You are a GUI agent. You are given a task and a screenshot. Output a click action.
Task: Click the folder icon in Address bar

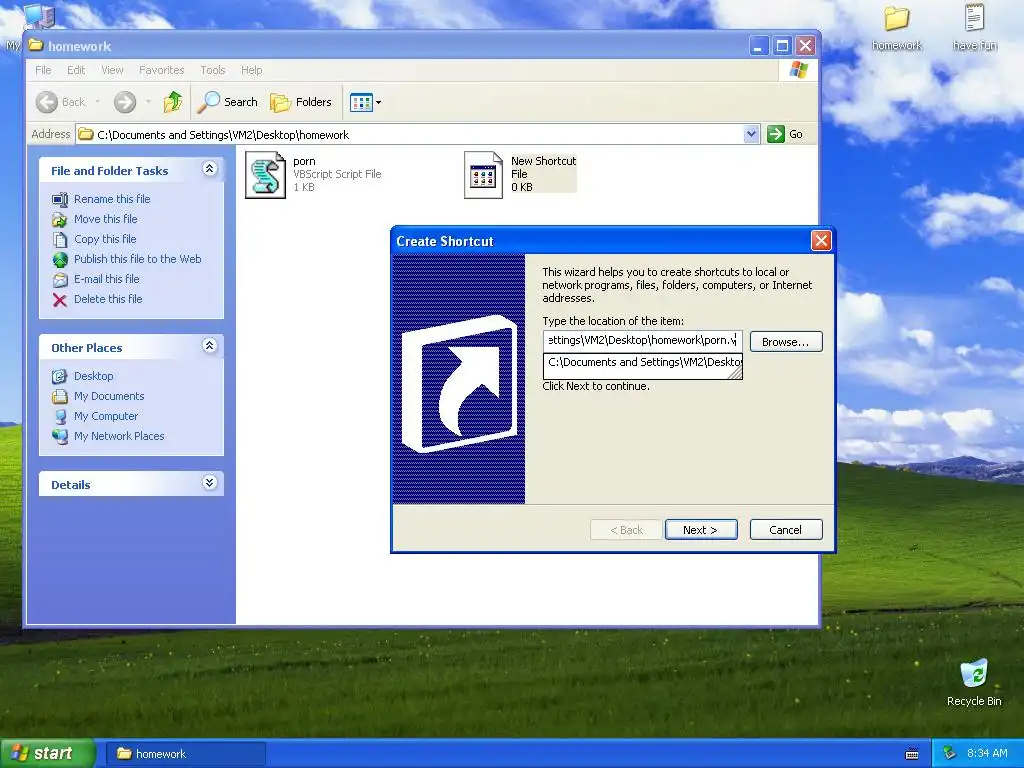86,135
